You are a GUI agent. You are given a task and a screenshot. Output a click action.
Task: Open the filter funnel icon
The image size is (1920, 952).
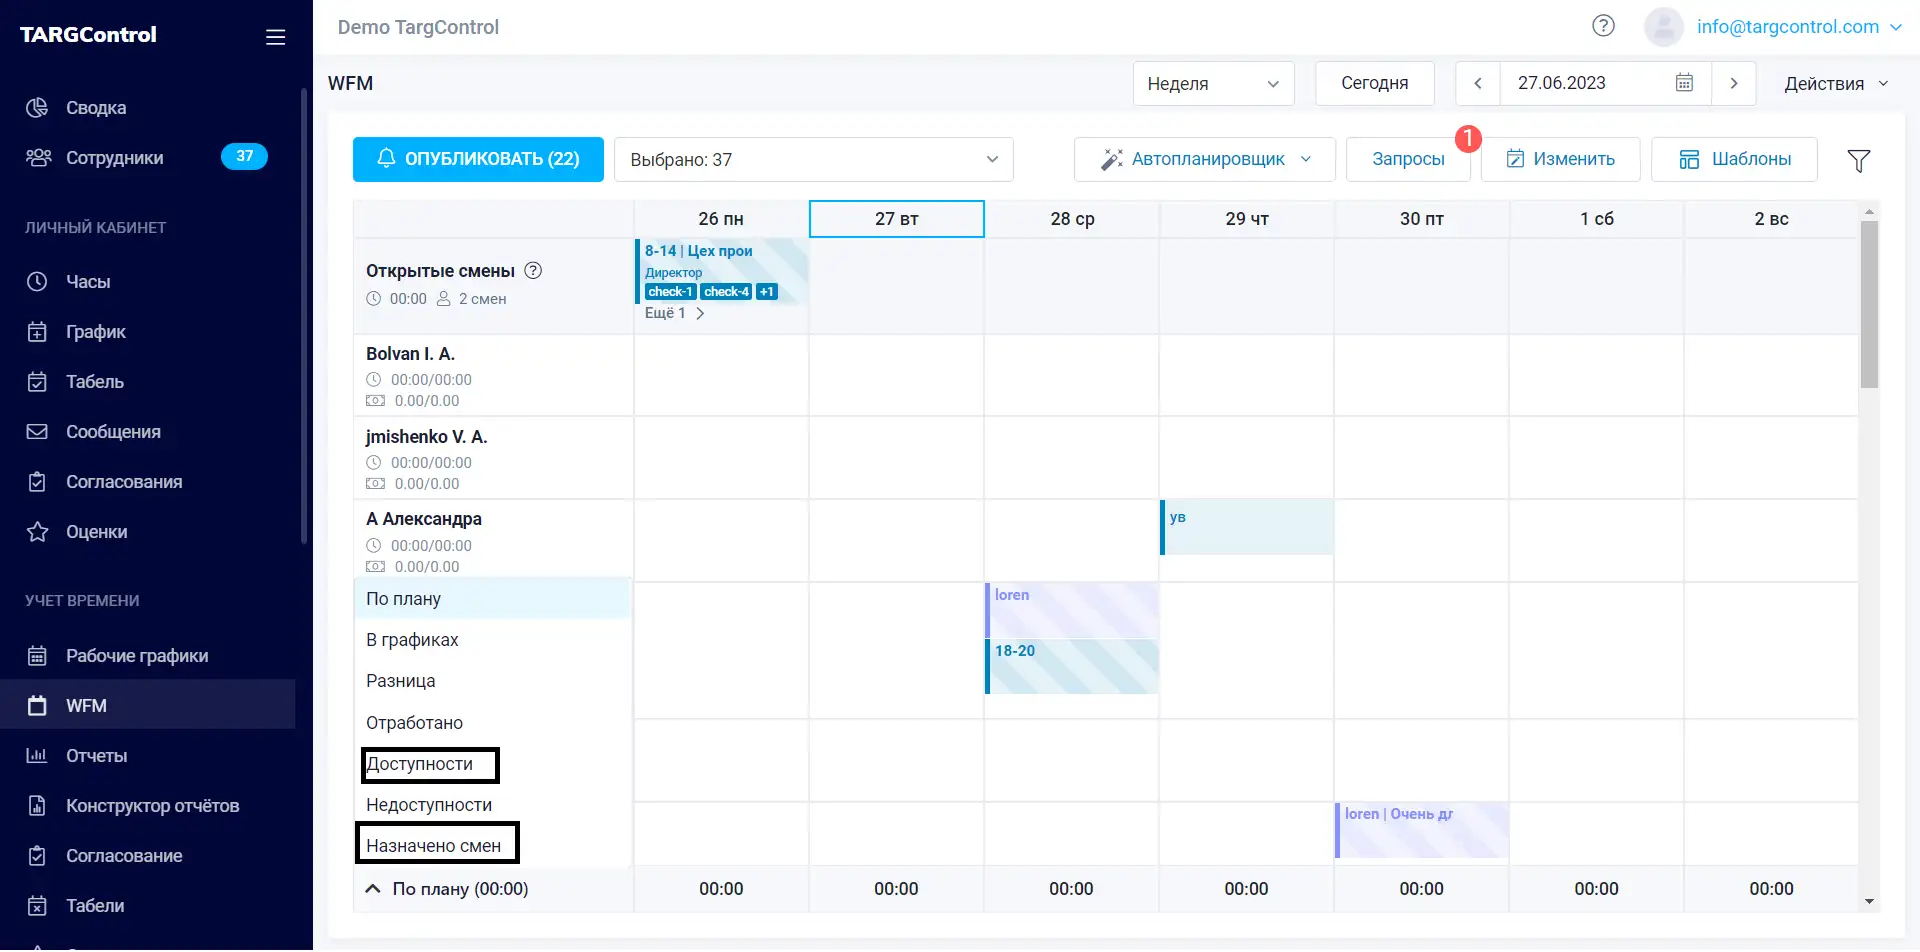coord(1858,160)
